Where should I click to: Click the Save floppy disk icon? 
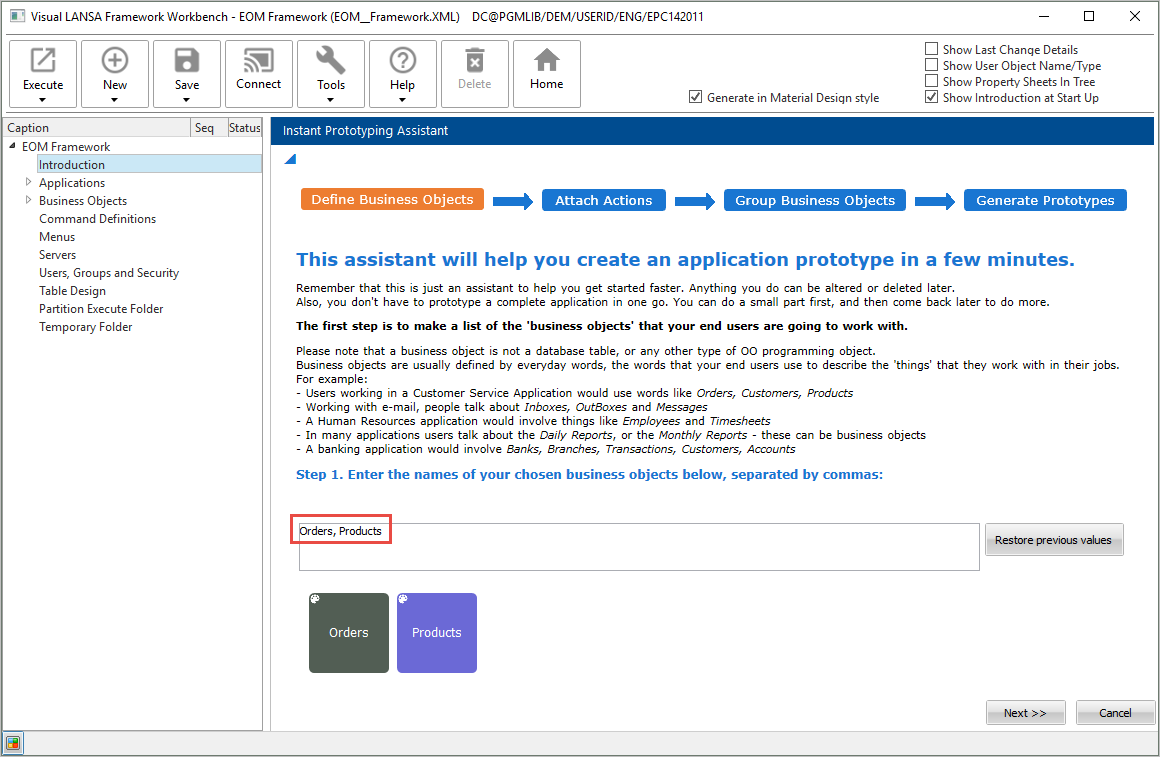(x=186, y=60)
